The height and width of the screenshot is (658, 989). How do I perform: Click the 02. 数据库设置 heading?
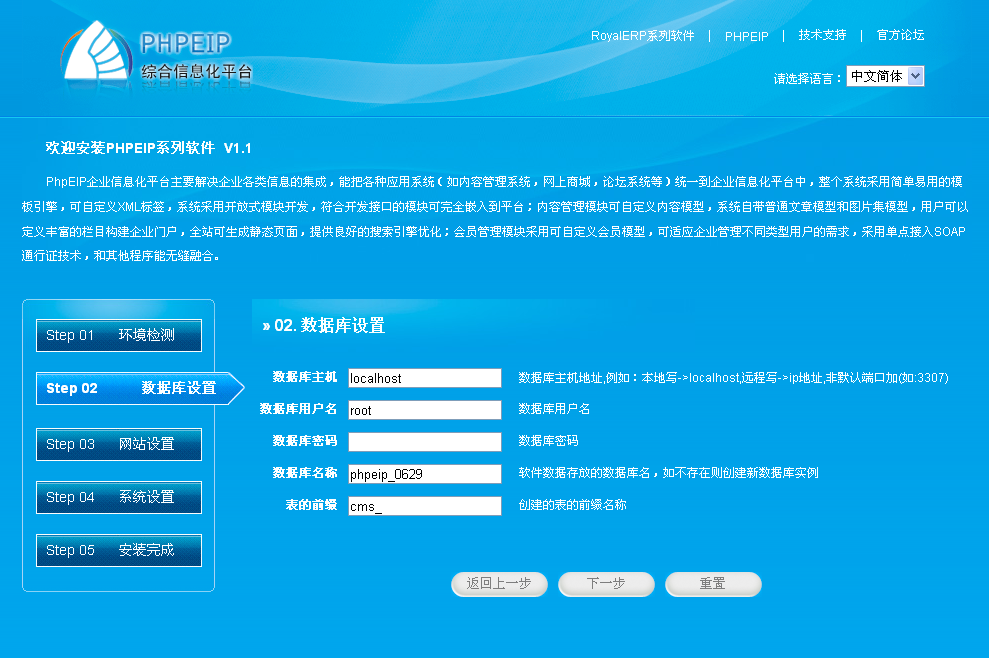point(324,326)
